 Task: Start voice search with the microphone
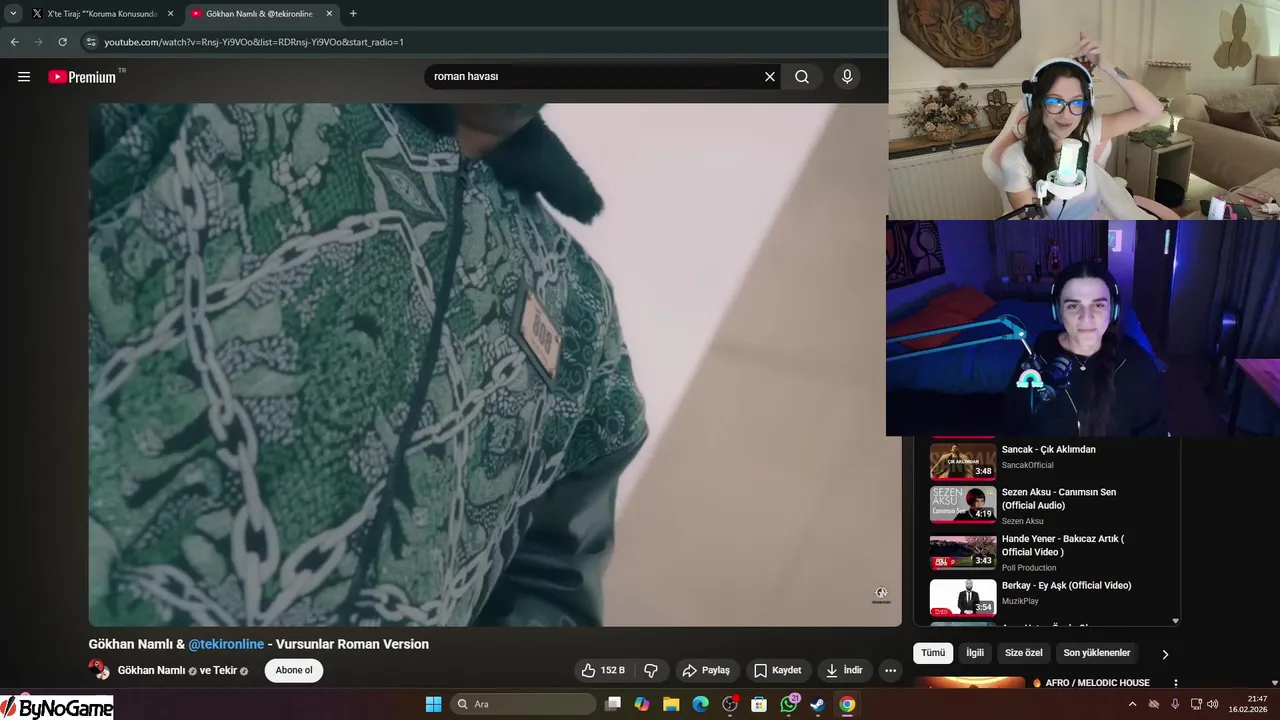pos(847,76)
